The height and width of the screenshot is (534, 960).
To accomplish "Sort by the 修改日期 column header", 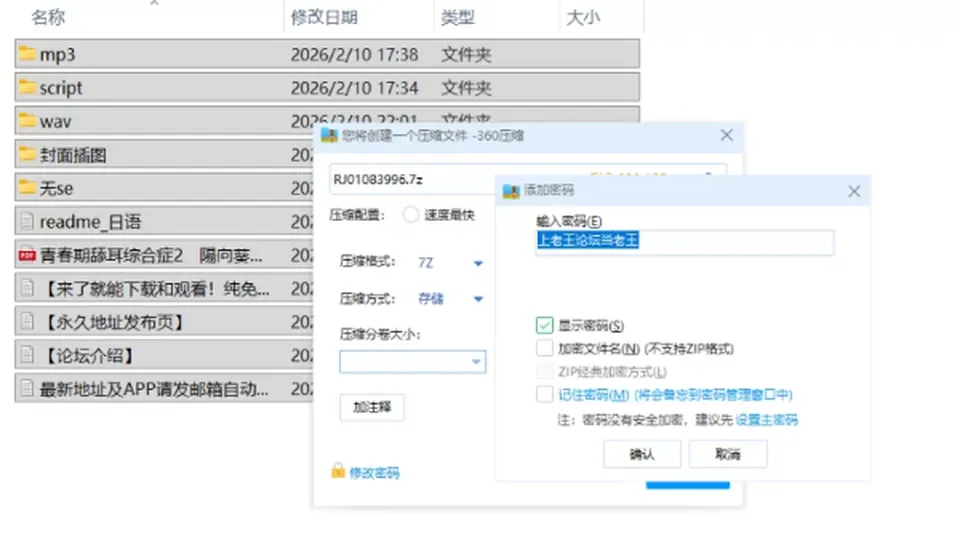I will (x=324, y=17).
